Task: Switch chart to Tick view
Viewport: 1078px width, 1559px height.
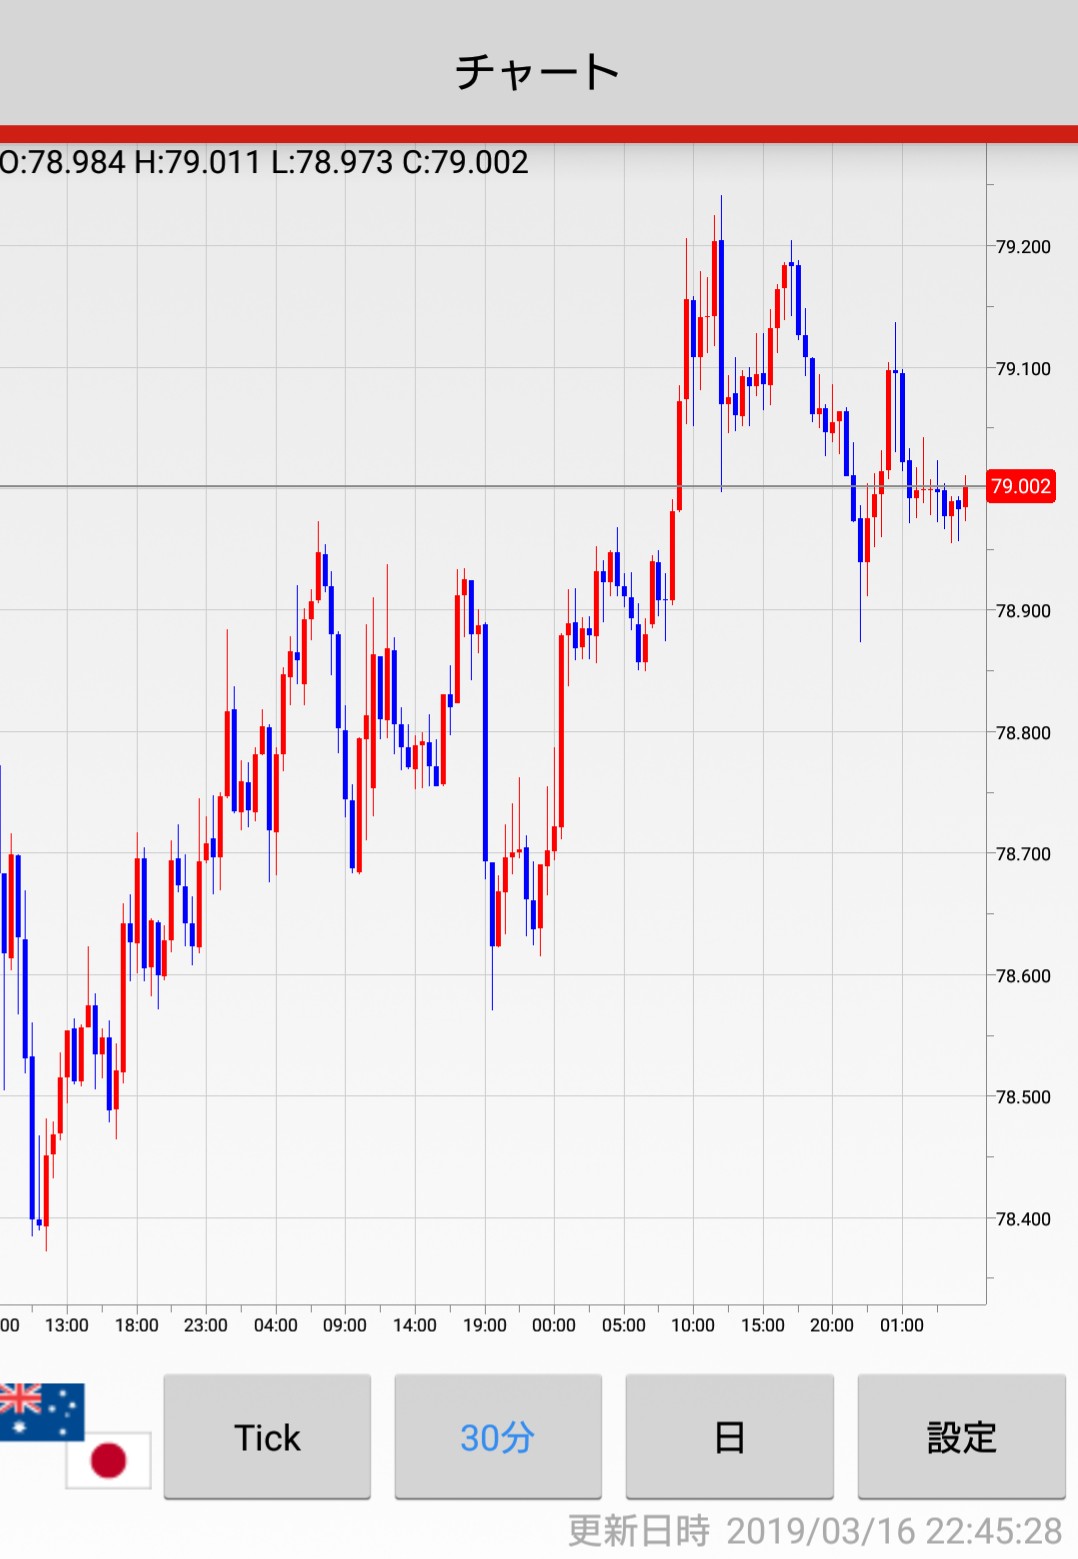Action: coord(267,1437)
